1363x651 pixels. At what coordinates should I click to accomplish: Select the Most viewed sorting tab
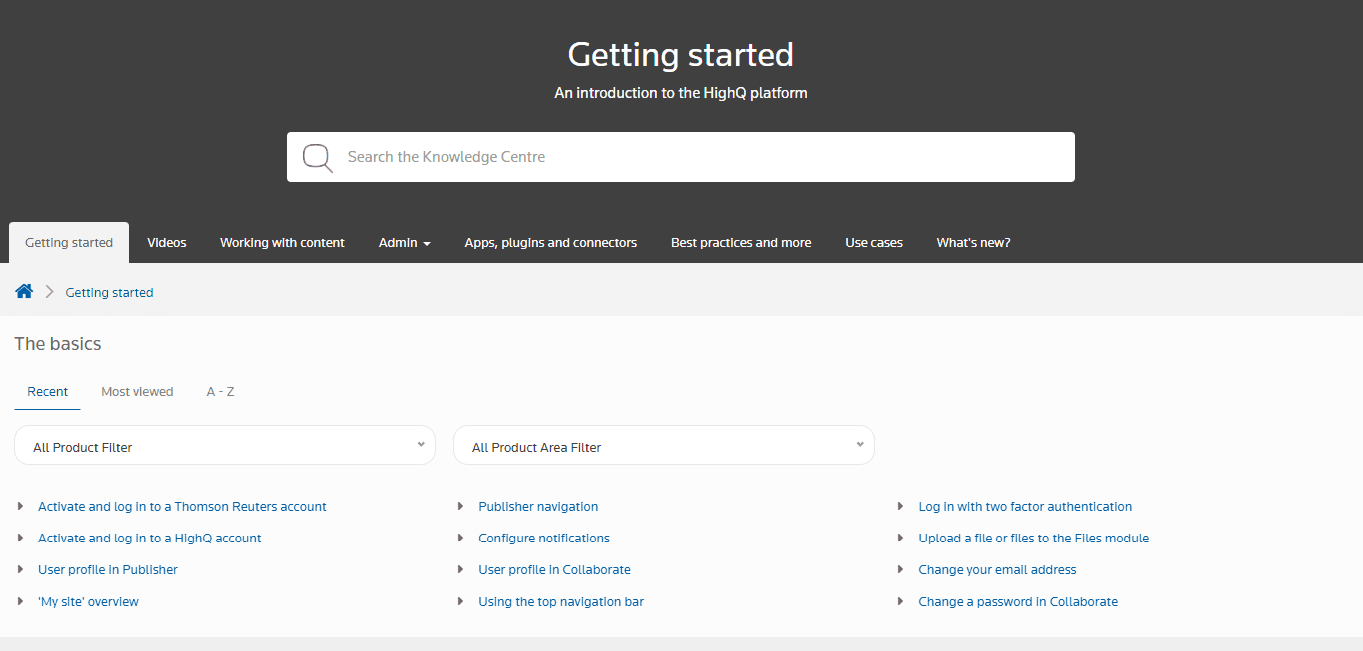137,391
